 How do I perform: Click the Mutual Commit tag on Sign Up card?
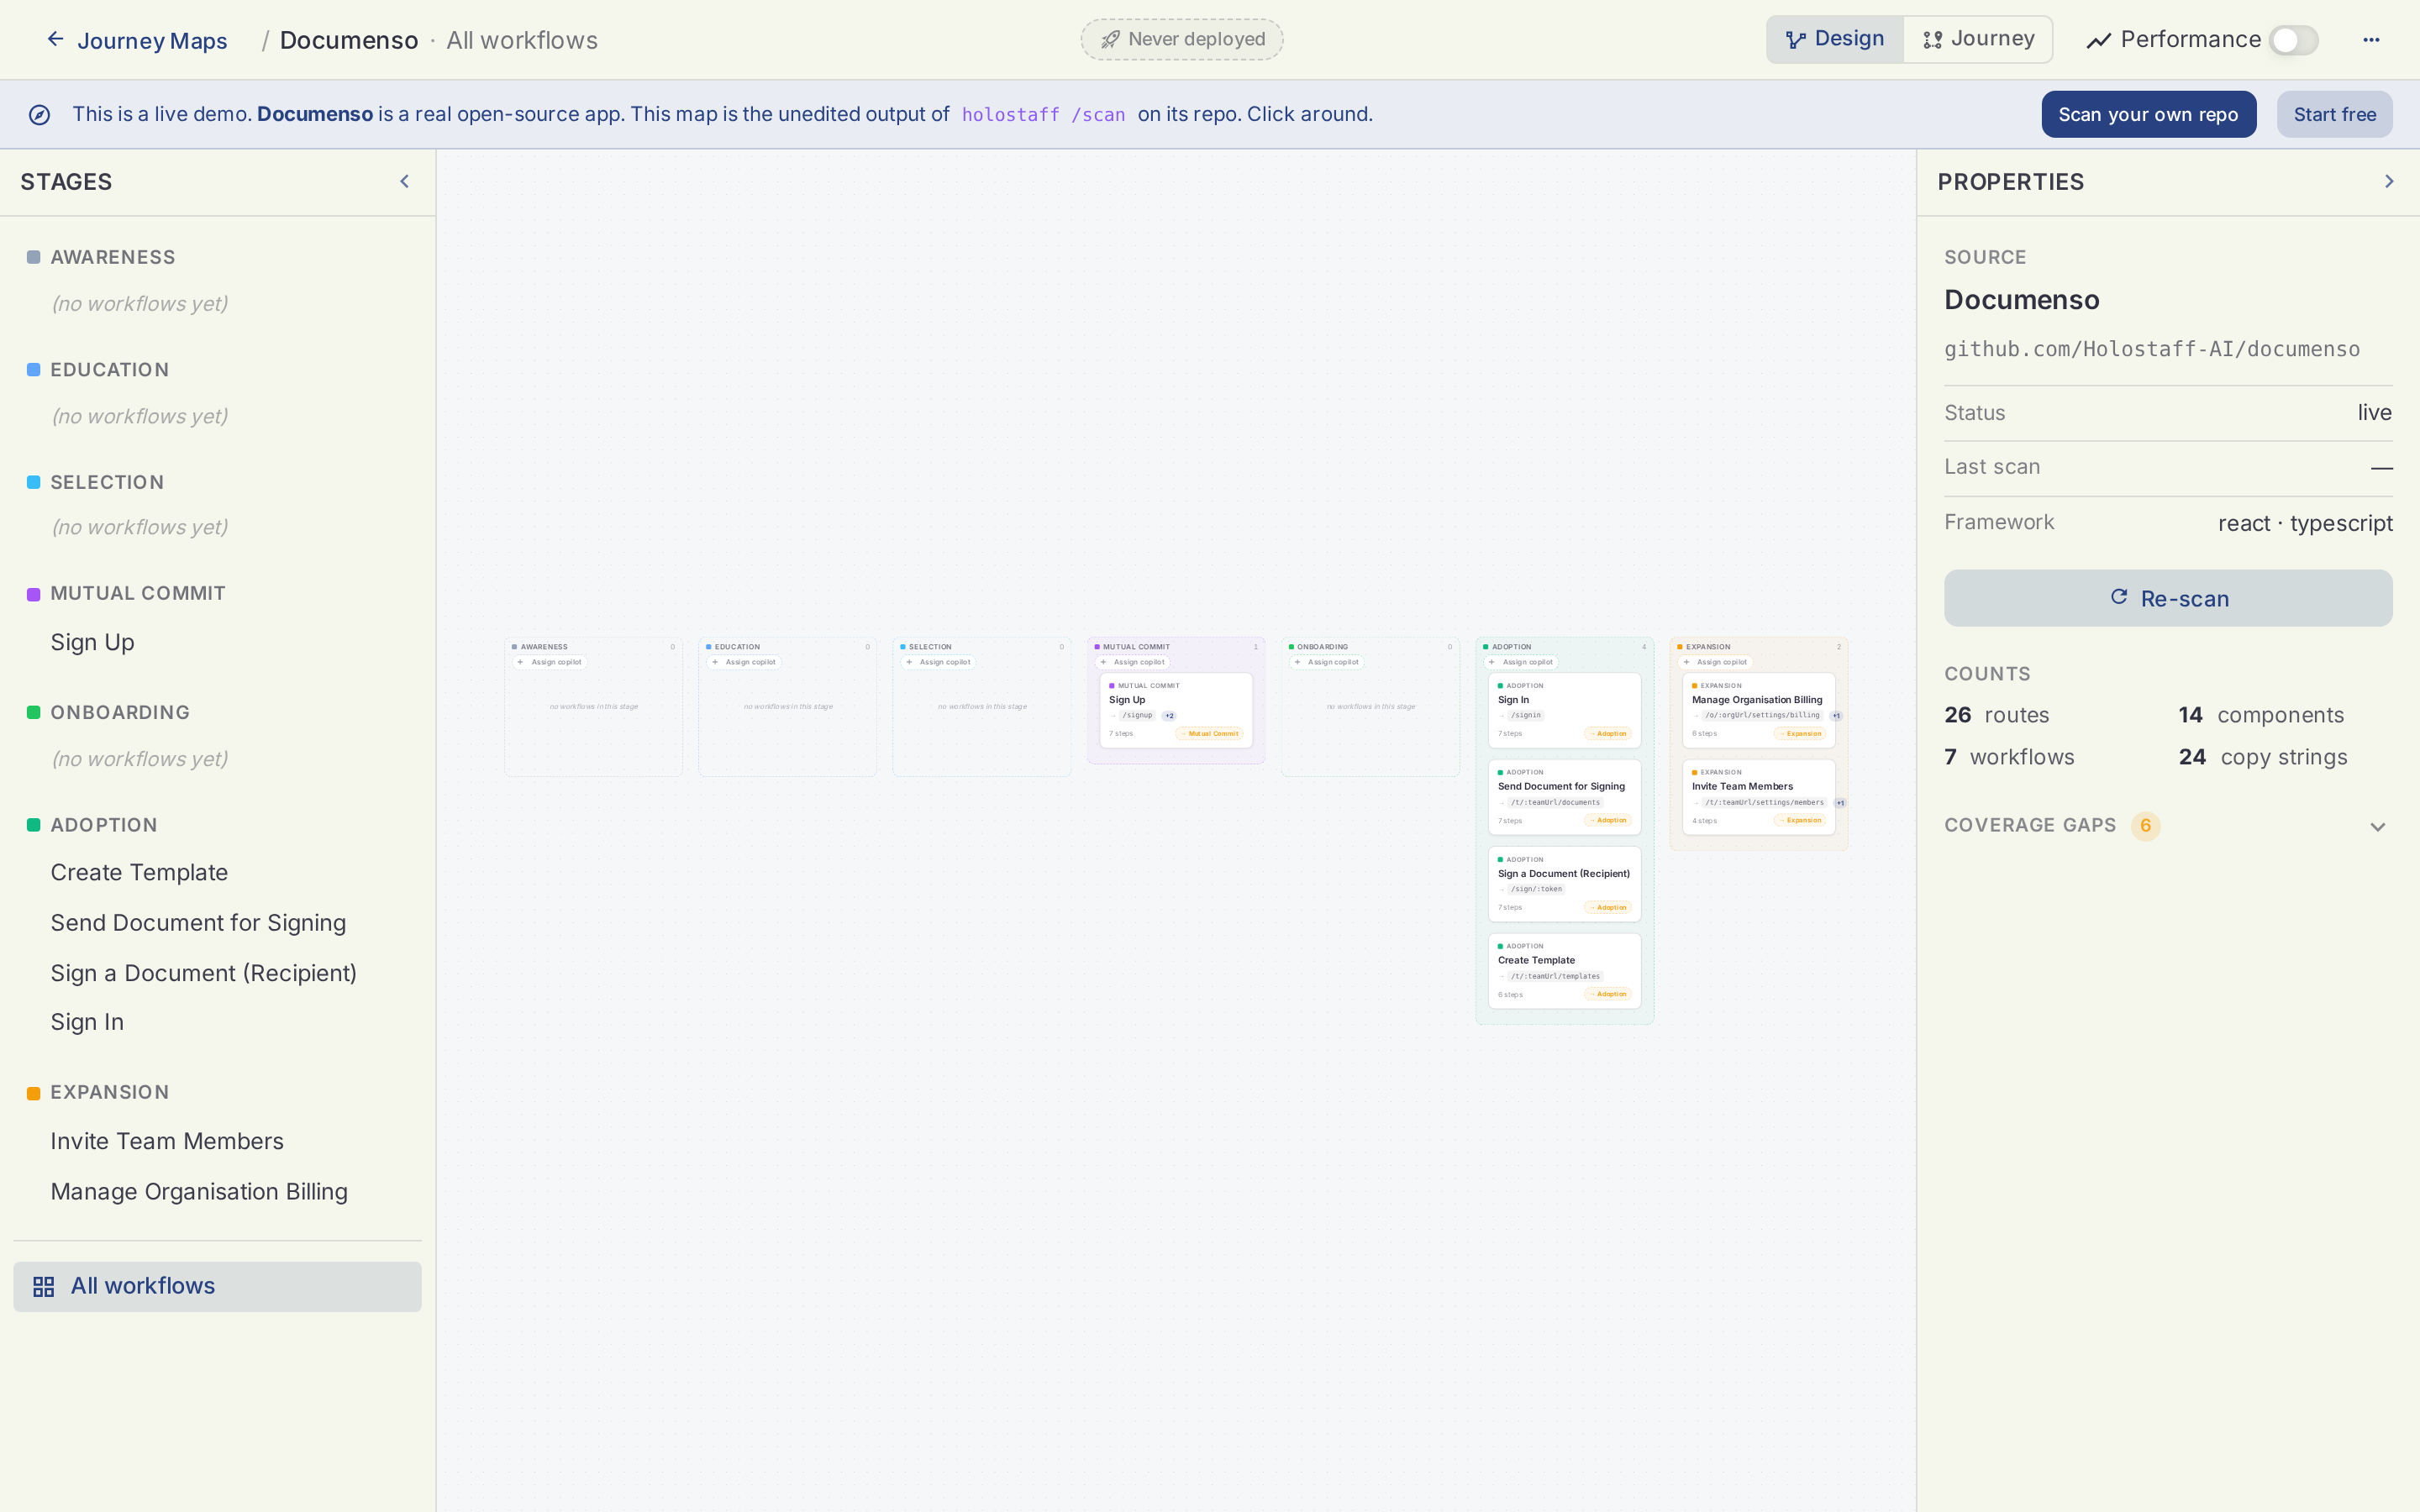[x=1210, y=734]
